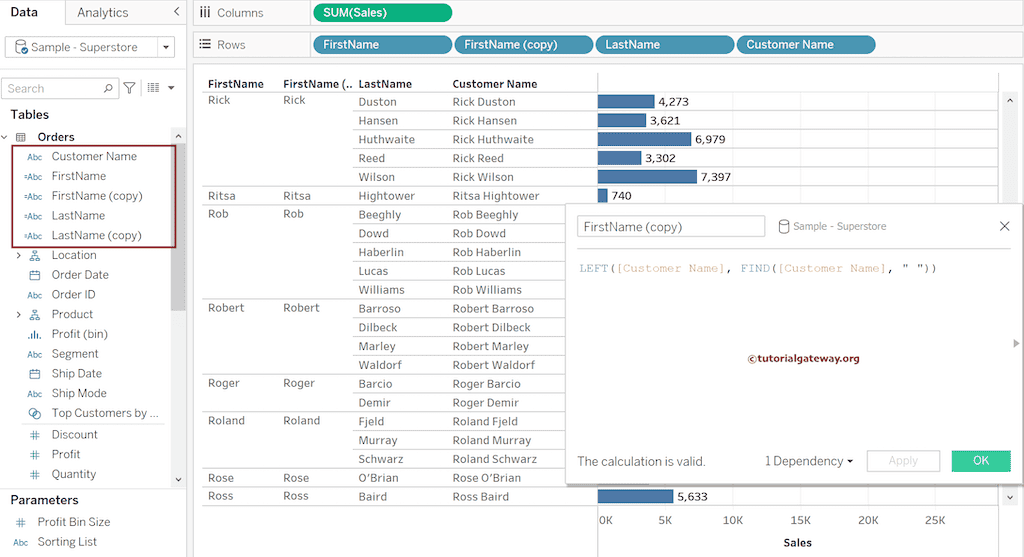Click the Sample - Superstore data source icon
Viewport: 1024px width, 557px height.
(x=22, y=47)
